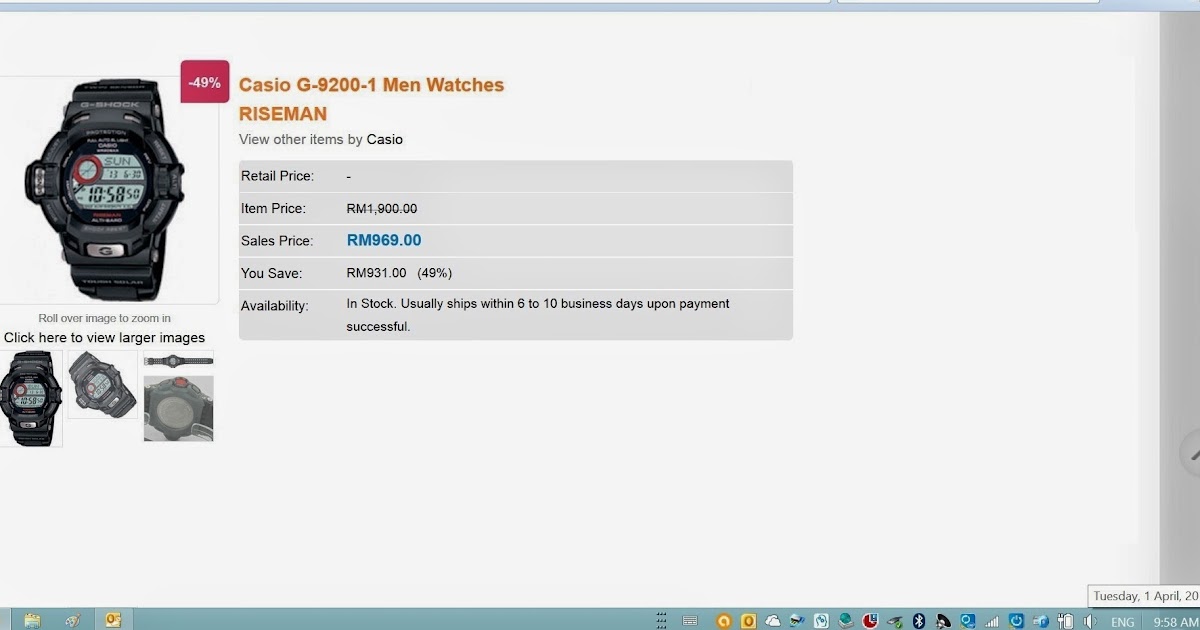The width and height of the screenshot is (1200, 630).
Task: Open the red clock utility tray icon
Action: pos(869,619)
